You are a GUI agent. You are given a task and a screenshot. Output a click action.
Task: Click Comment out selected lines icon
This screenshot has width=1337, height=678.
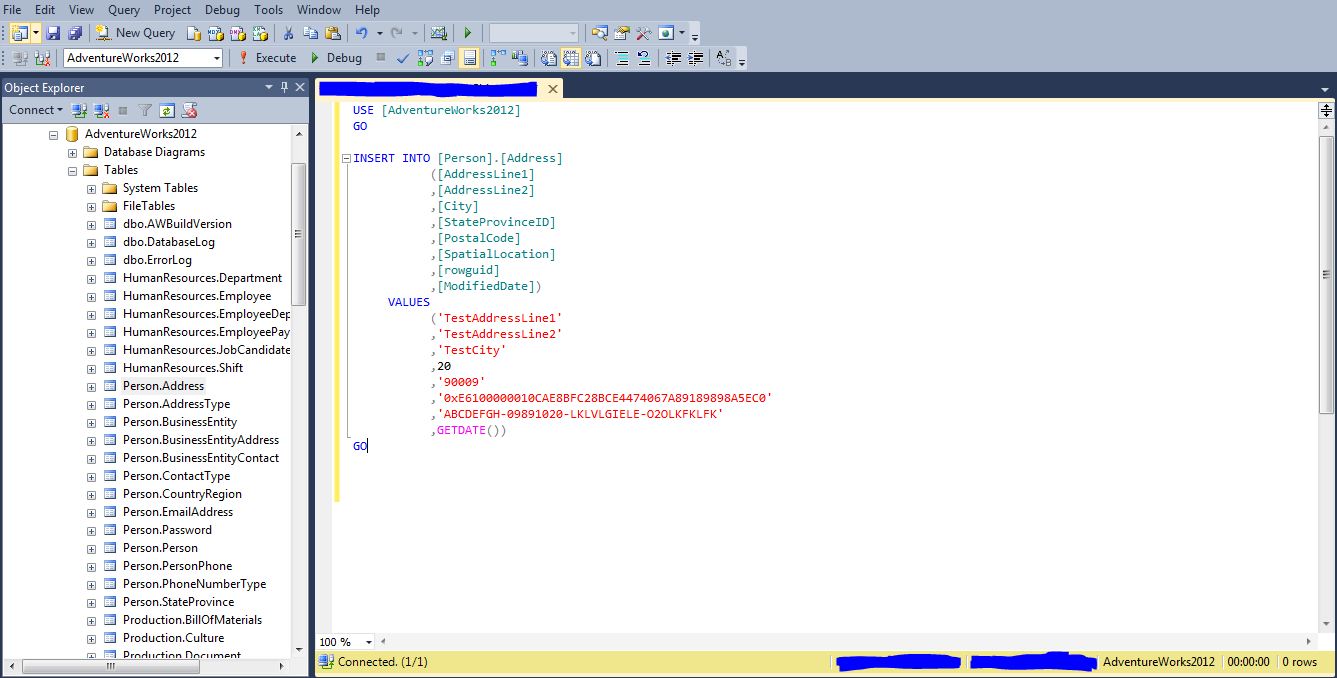coord(621,58)
